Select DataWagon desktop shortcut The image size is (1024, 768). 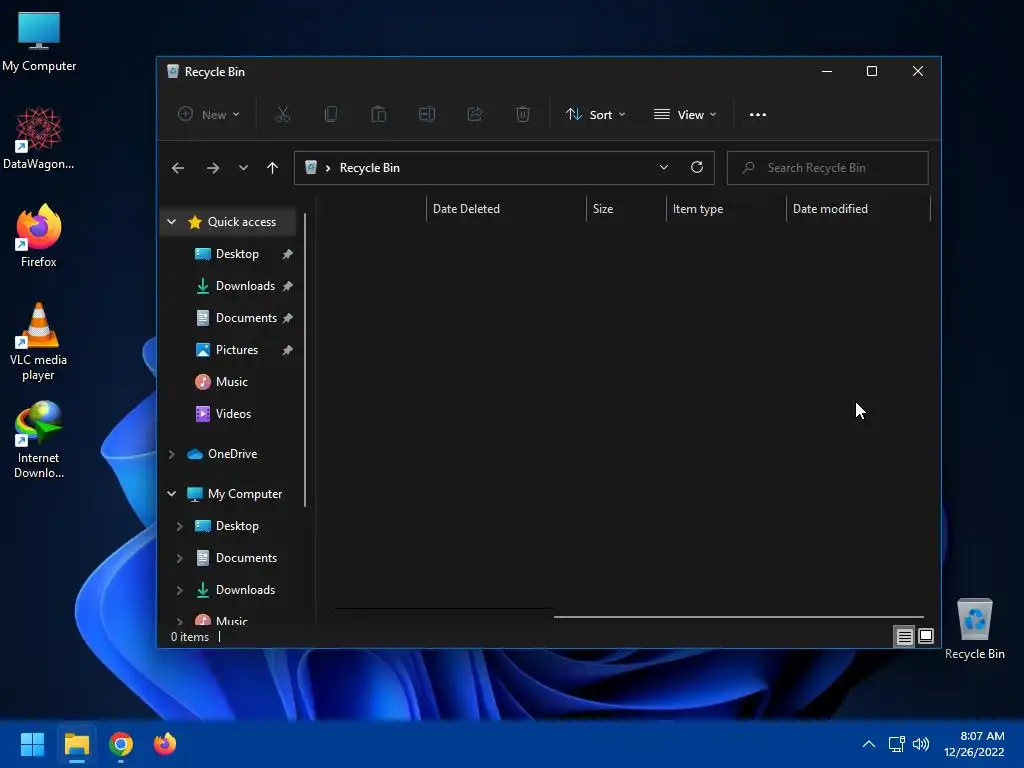tap(39, 138)
